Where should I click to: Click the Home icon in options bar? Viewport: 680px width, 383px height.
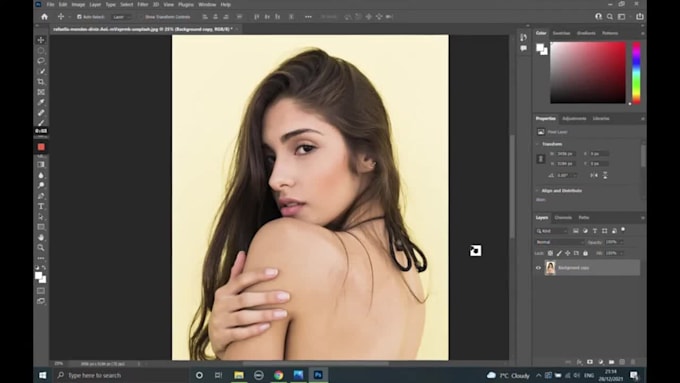pyautogui.click(x=44, y=16)
